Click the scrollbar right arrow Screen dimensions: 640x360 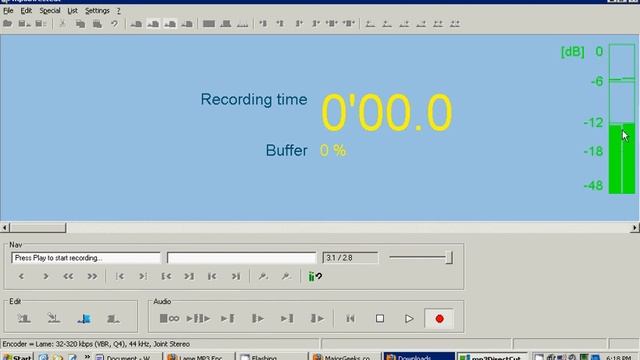[635, 228]
